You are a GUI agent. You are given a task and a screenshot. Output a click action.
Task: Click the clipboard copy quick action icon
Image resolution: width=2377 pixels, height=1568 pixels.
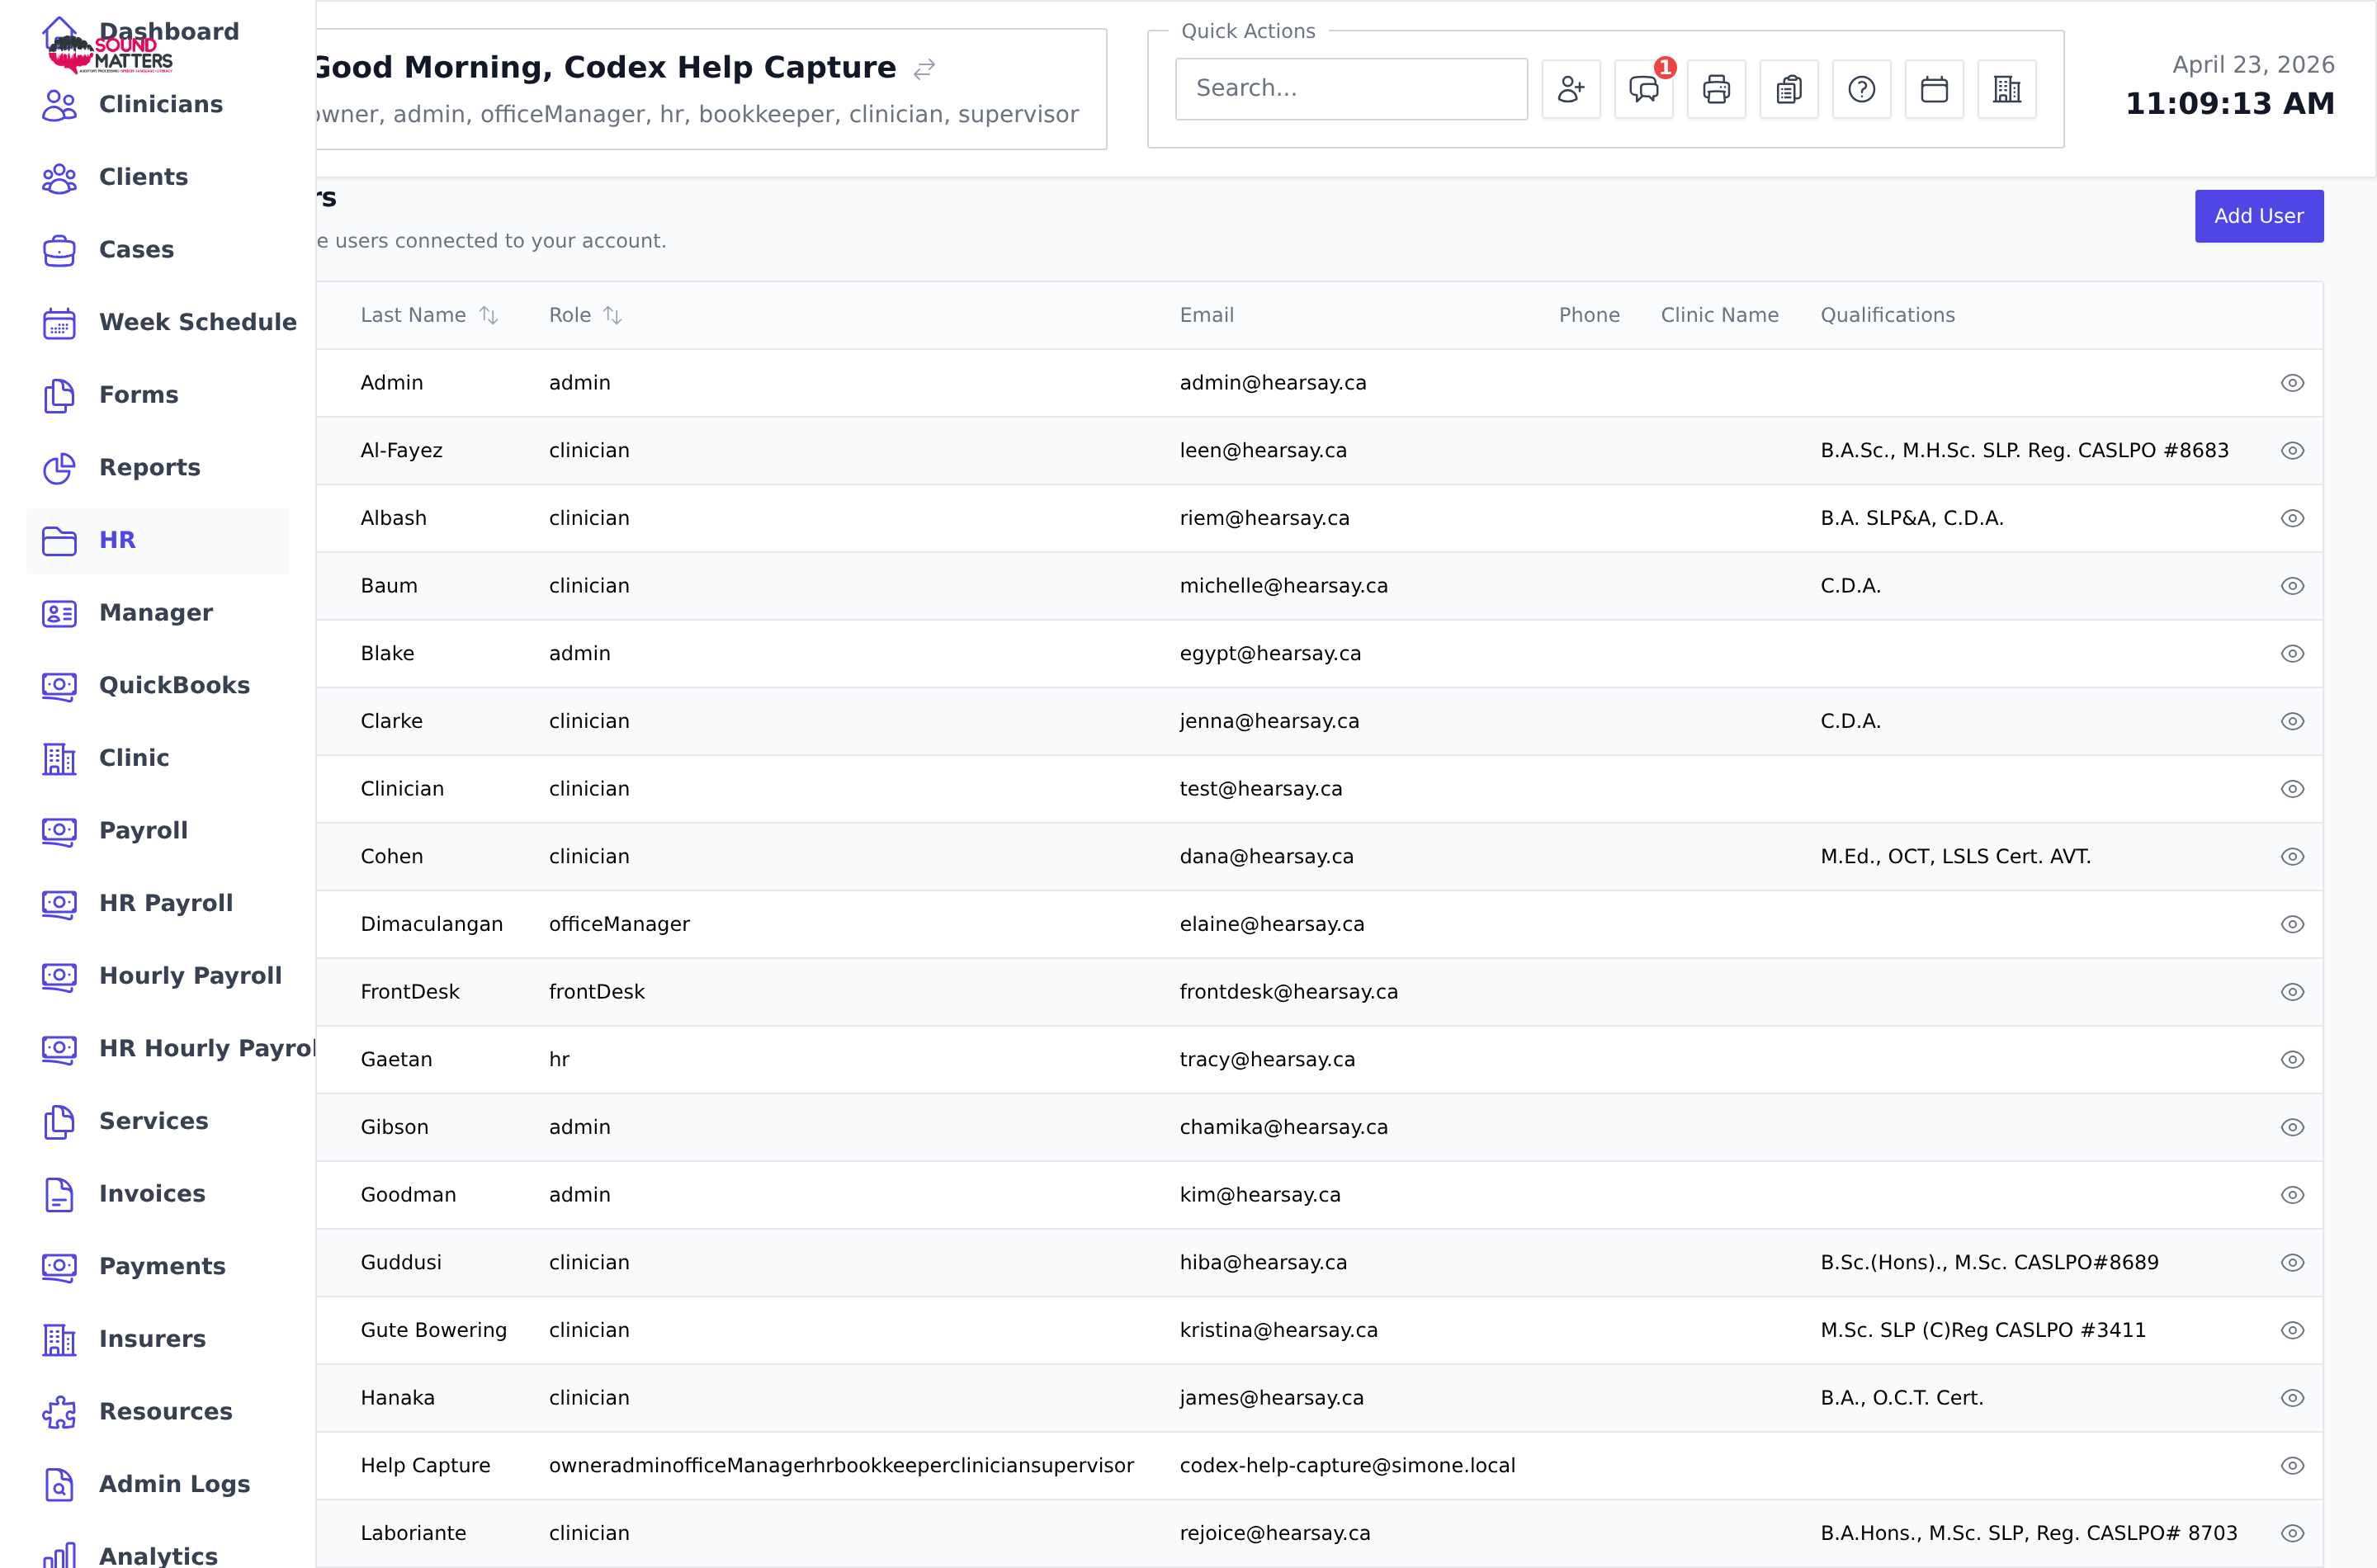(x=1789, y=89)
